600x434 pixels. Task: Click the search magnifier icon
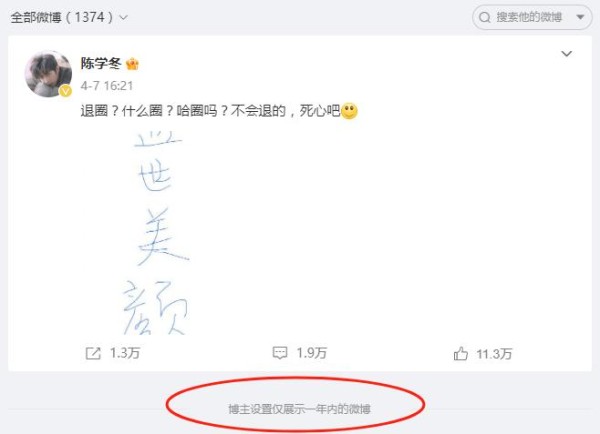(x=485, y=17)
